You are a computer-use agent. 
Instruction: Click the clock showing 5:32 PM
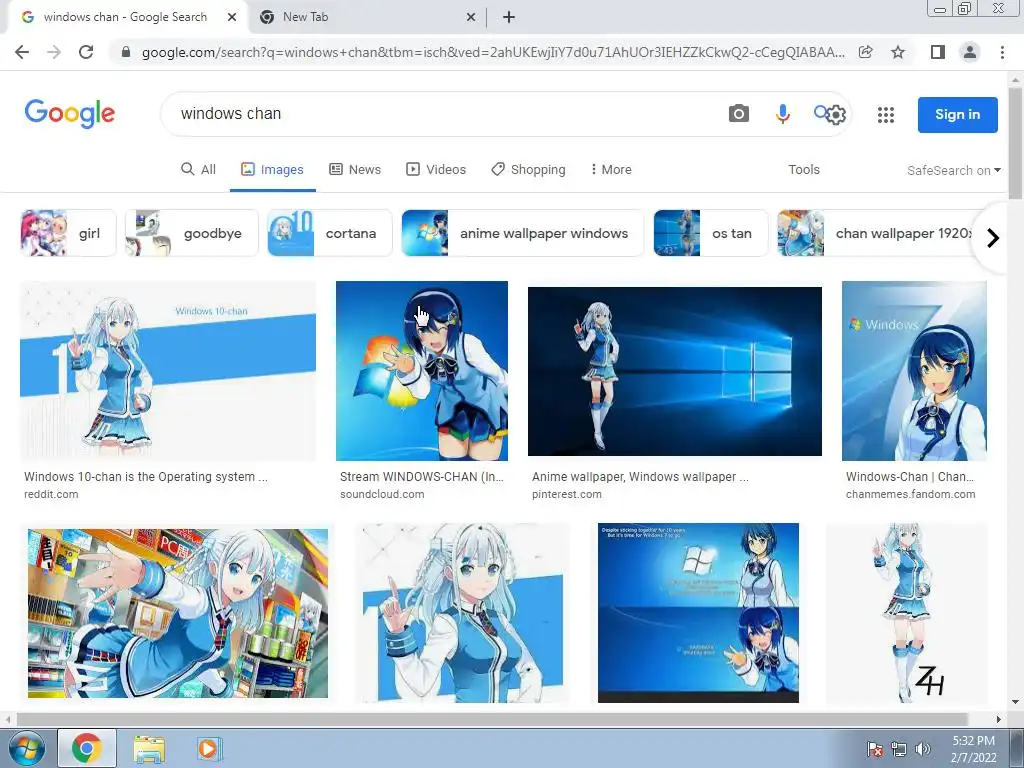[x=973, y=741]
